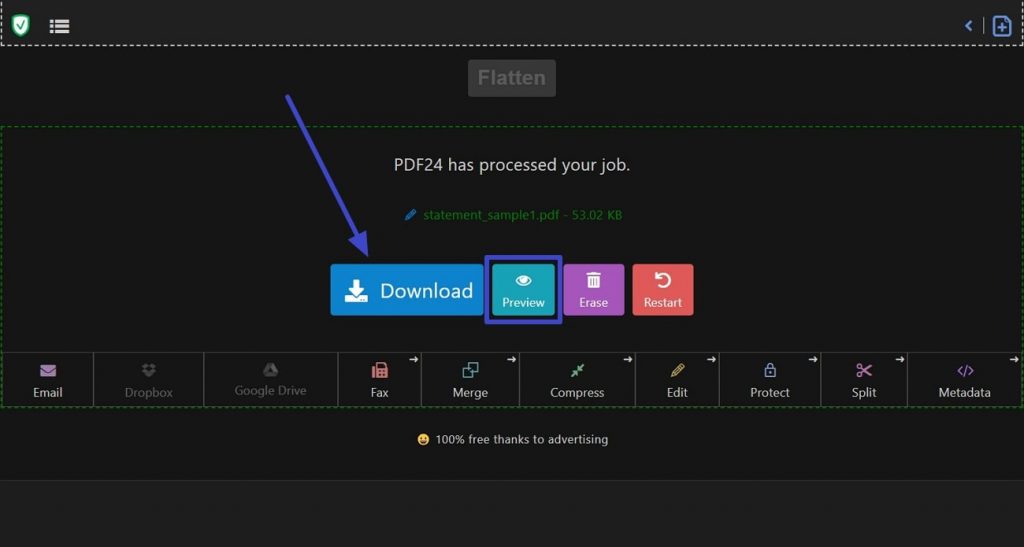Open the Metadata tool
The width and height of the screenshot is (1024, 547).
(x=965, y=380)
